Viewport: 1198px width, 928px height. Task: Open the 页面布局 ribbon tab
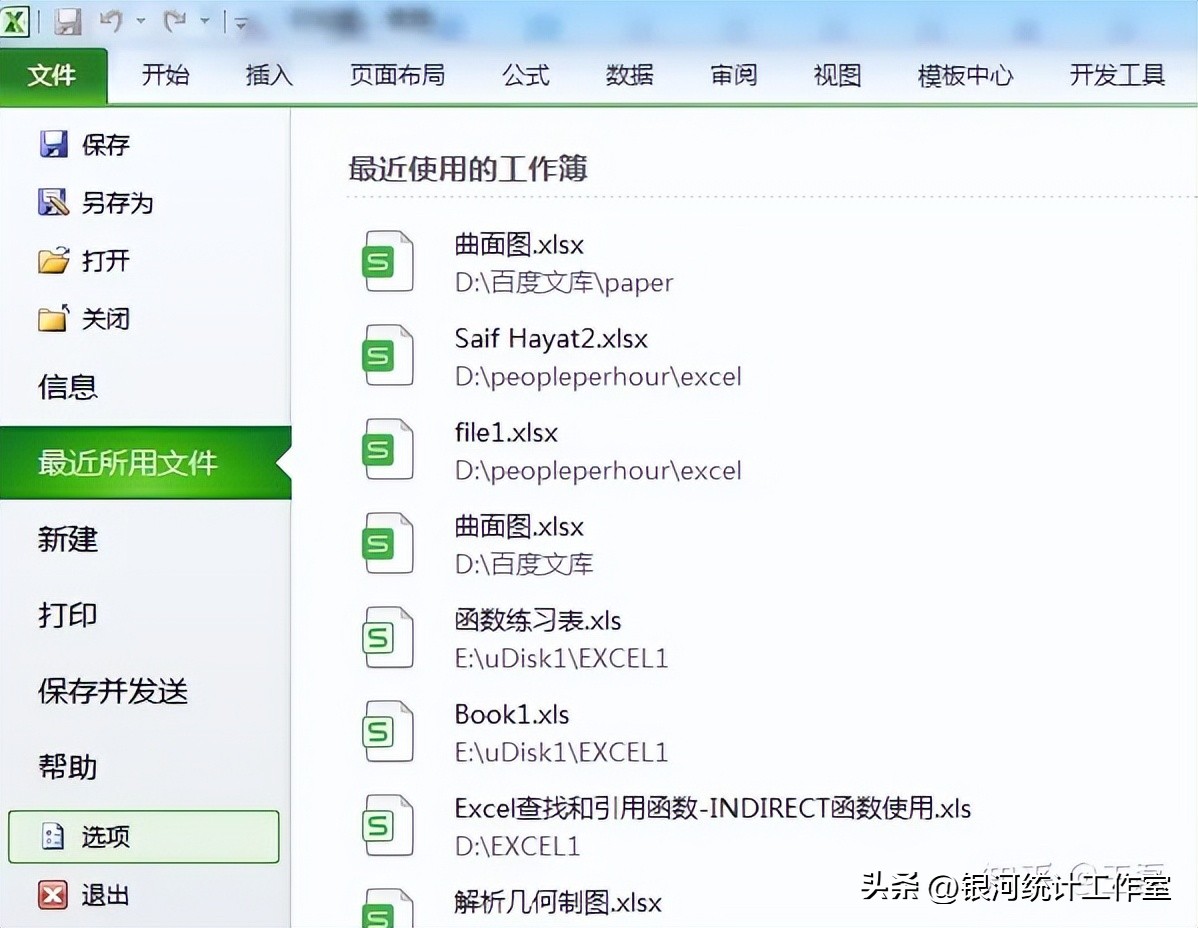[x=397, y=75]
